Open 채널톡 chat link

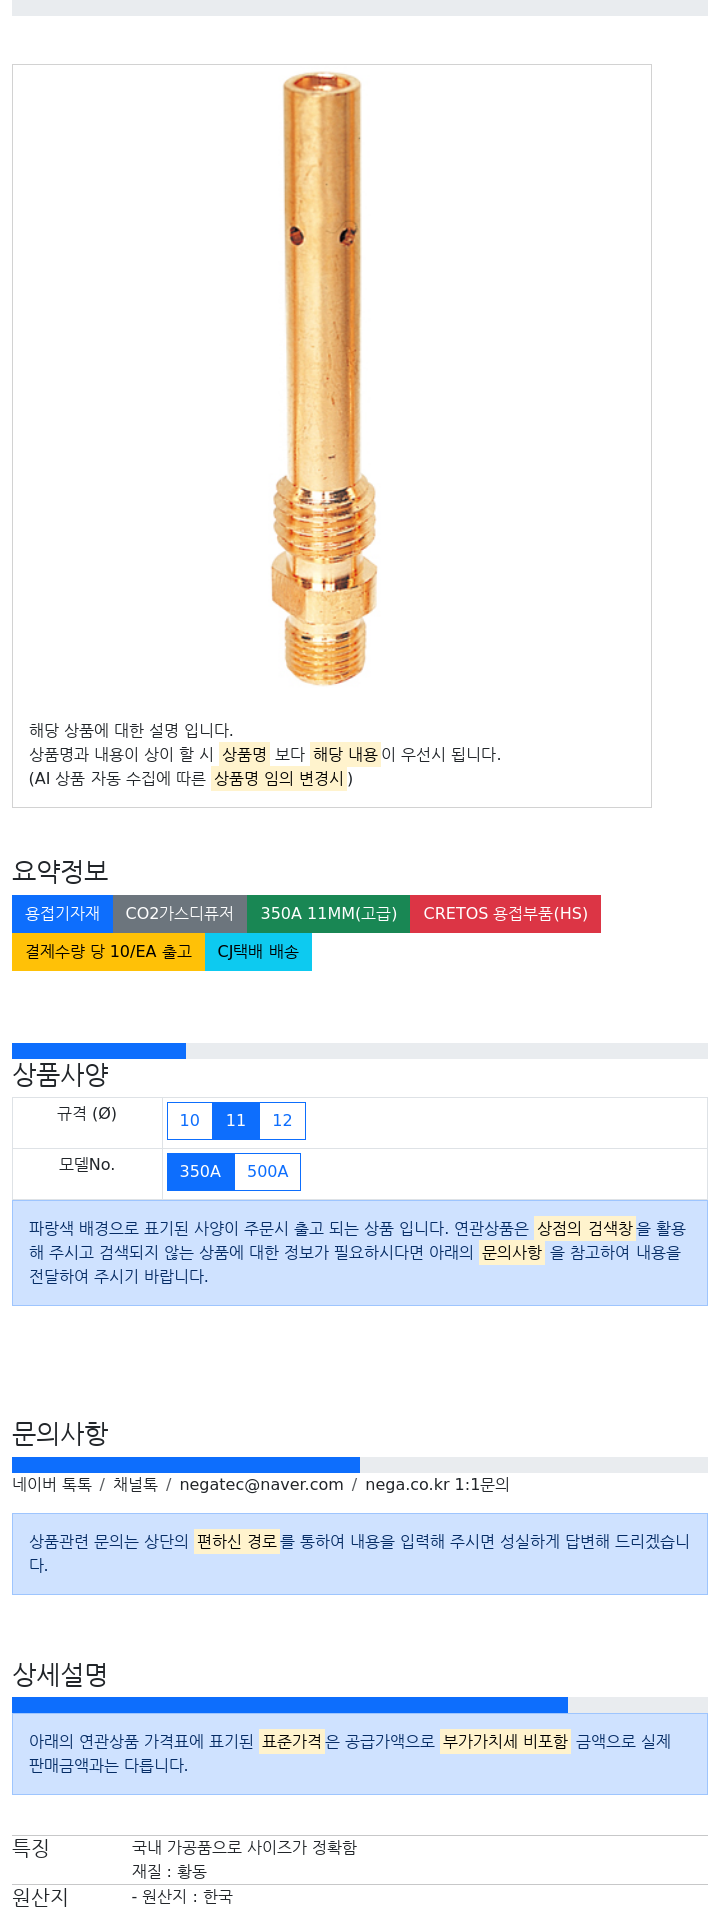[135, 1485]
